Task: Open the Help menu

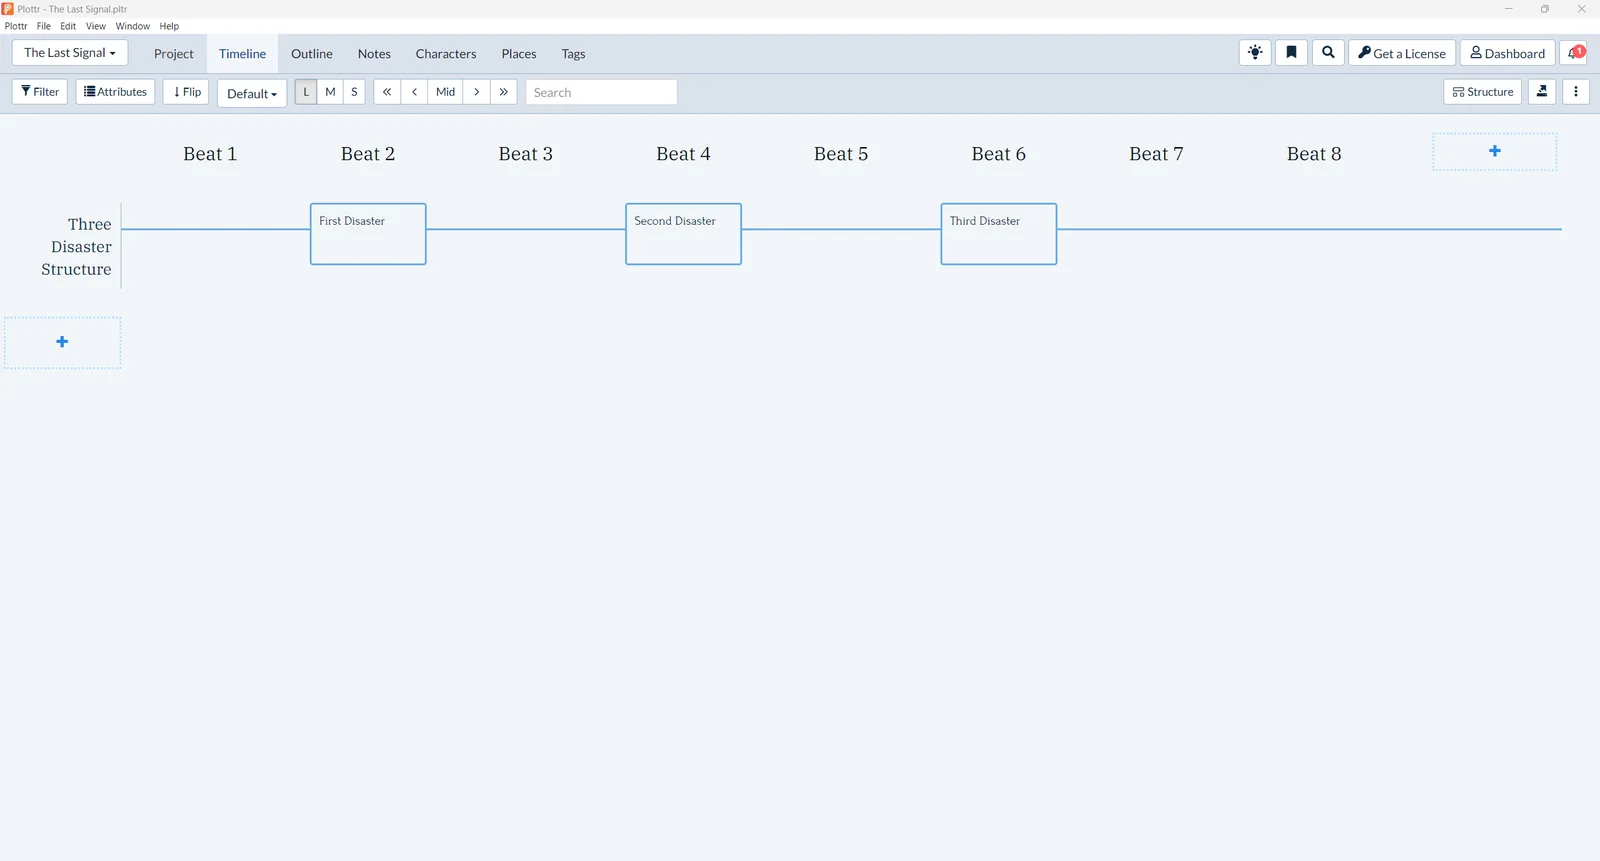Action: click(169, 26)
